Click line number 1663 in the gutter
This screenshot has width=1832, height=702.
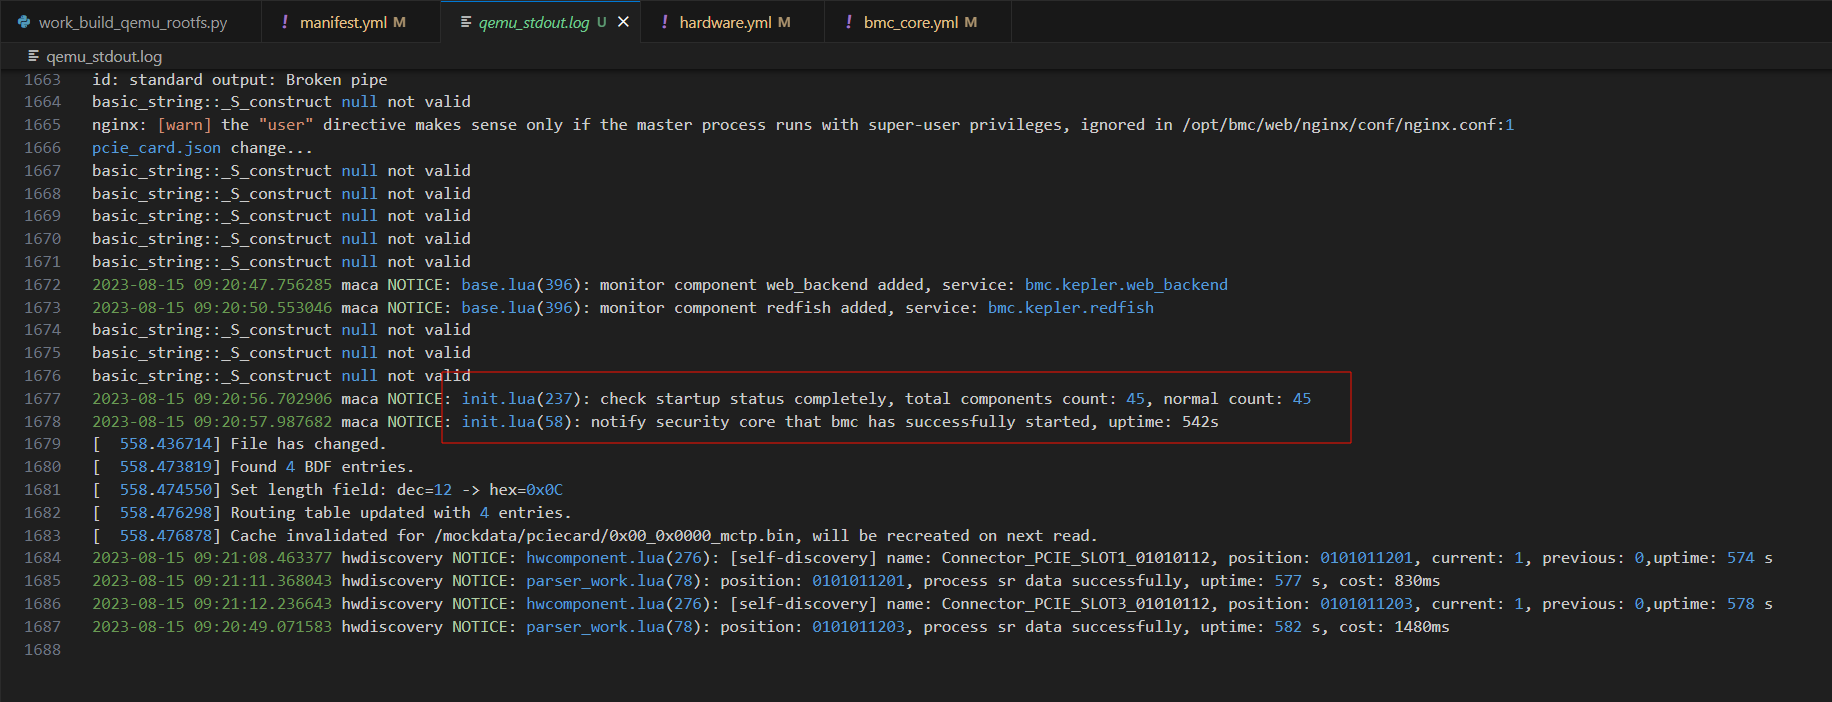(43, 80)
